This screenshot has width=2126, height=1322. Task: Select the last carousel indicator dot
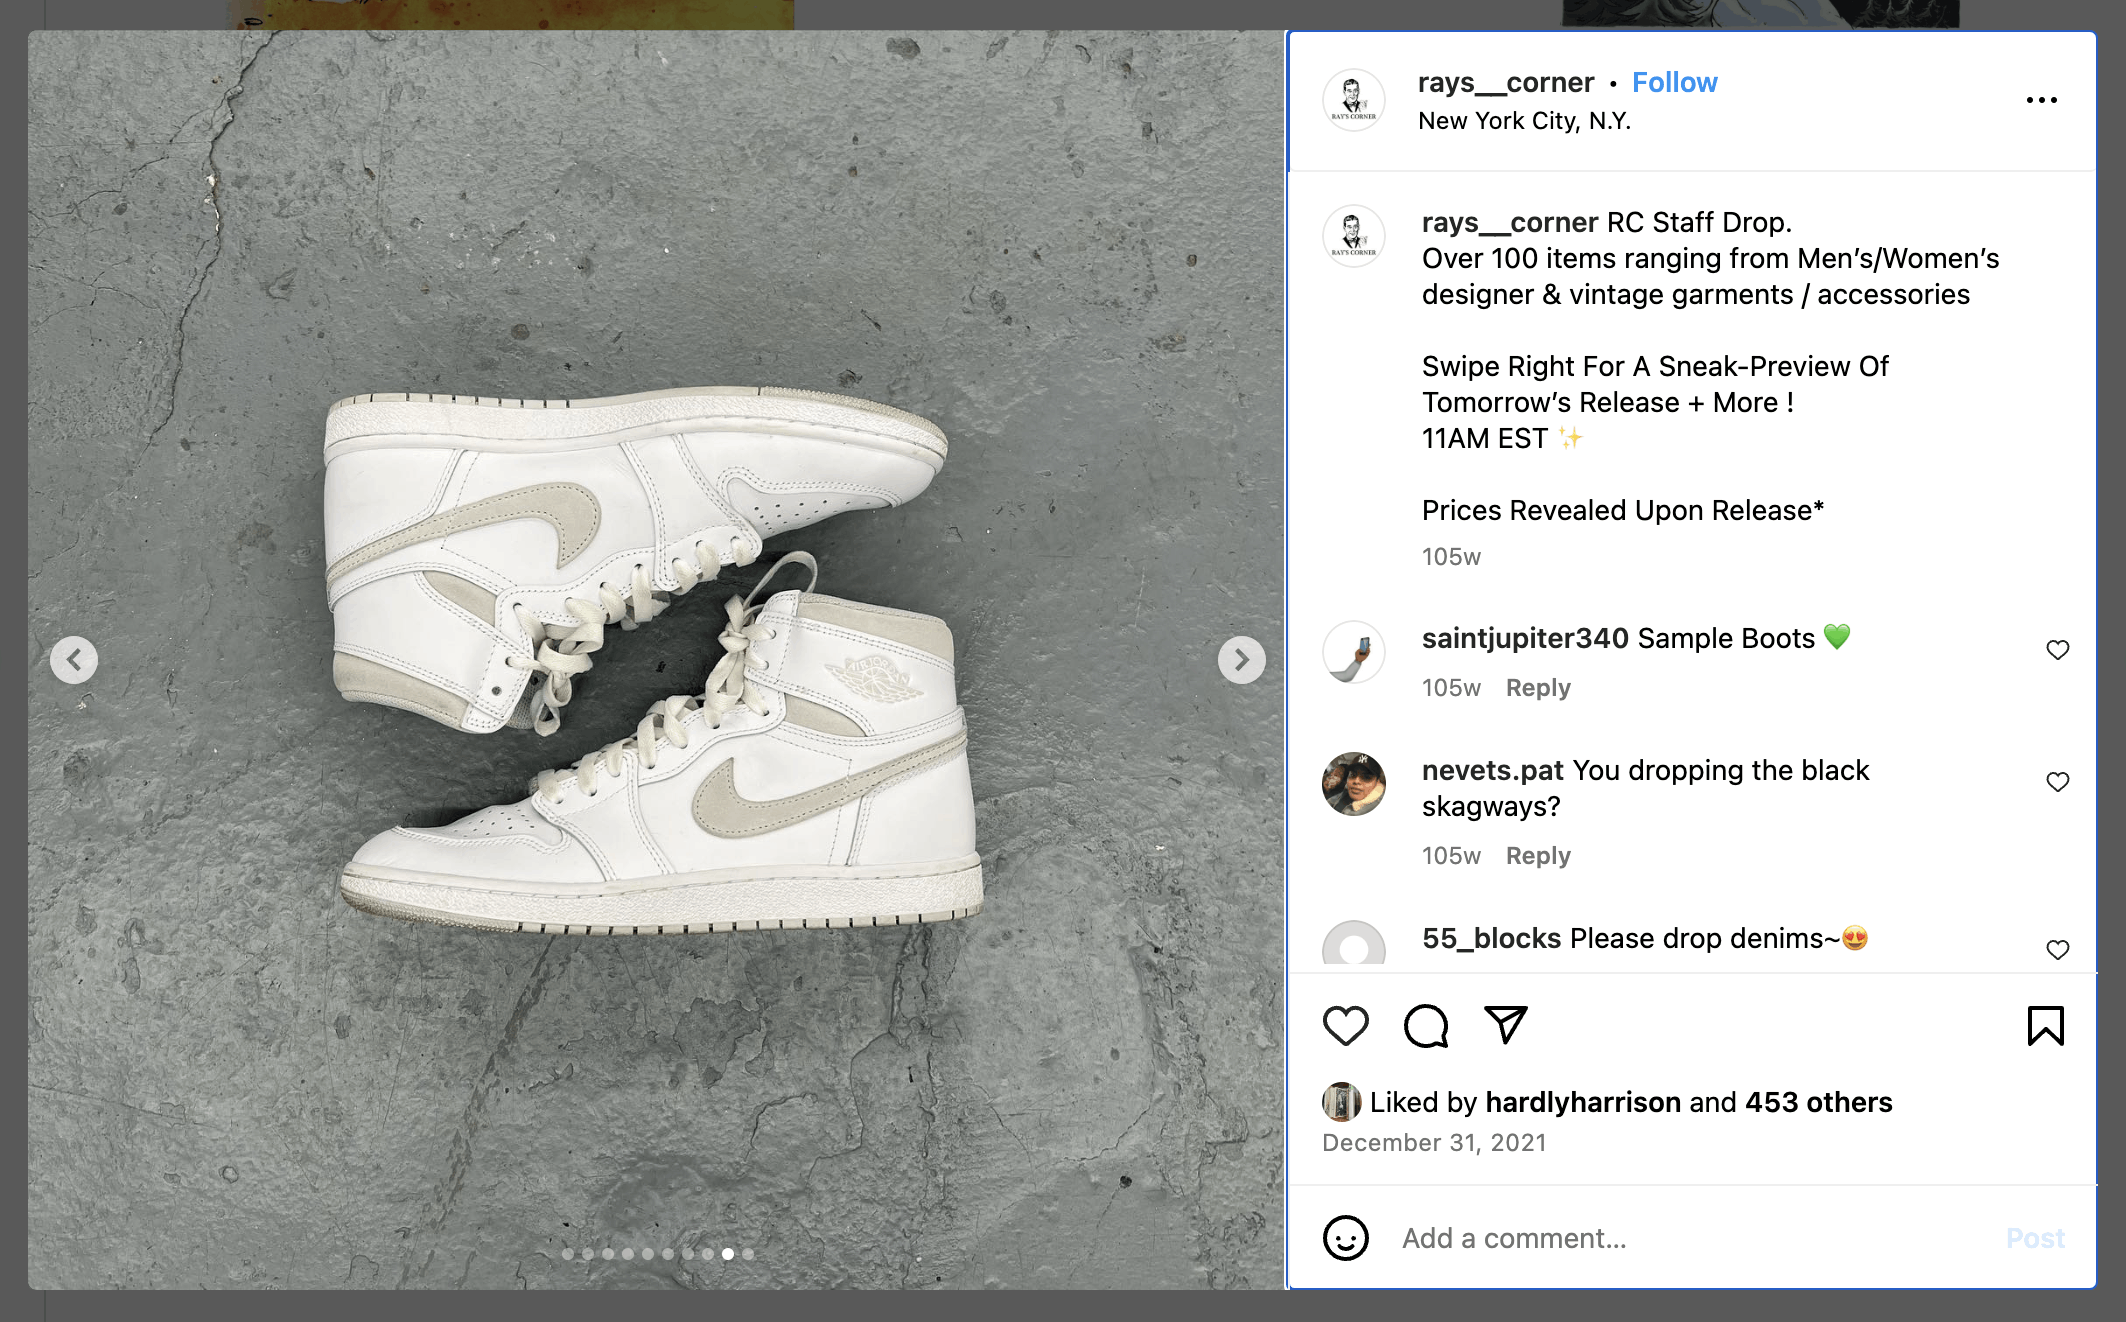coord(748,1254)
